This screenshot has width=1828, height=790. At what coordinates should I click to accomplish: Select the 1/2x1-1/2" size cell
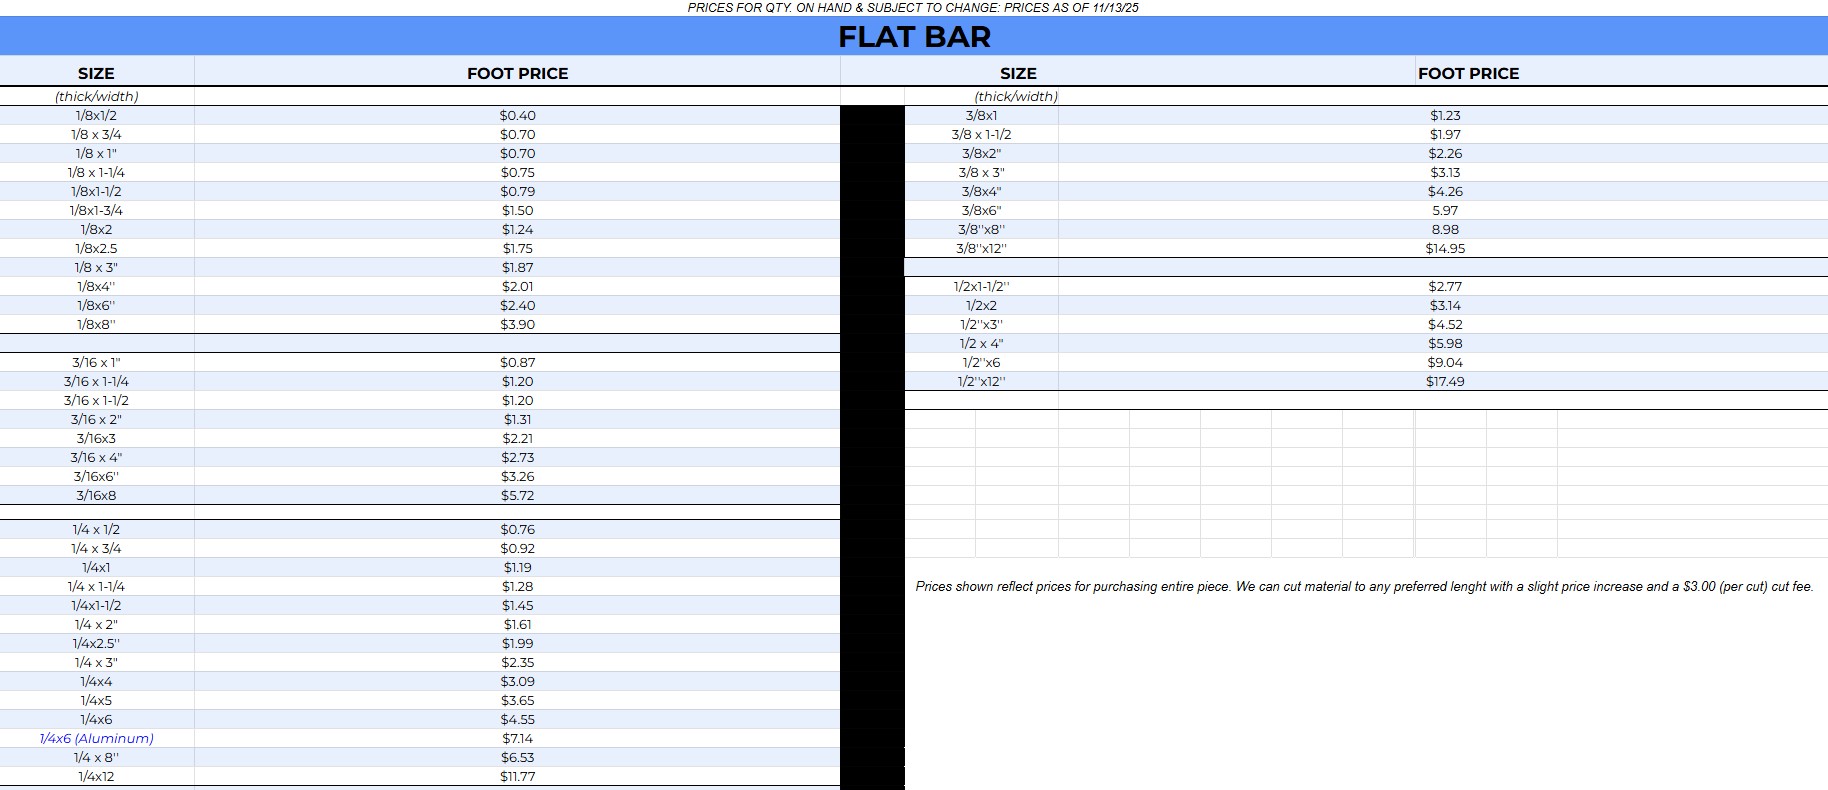pyautogui.click(x=981, y=286)
